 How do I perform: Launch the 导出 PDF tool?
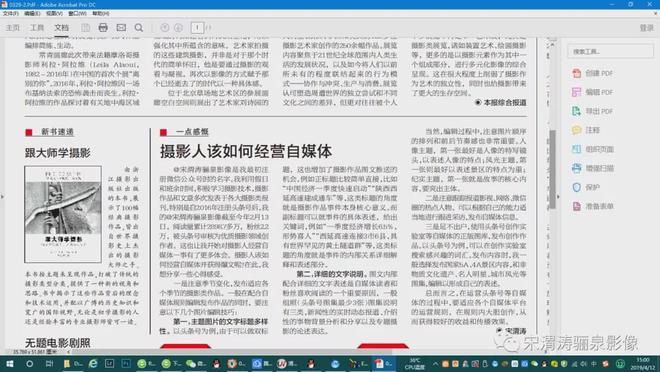pyautogui.click(x=592, y=111)
